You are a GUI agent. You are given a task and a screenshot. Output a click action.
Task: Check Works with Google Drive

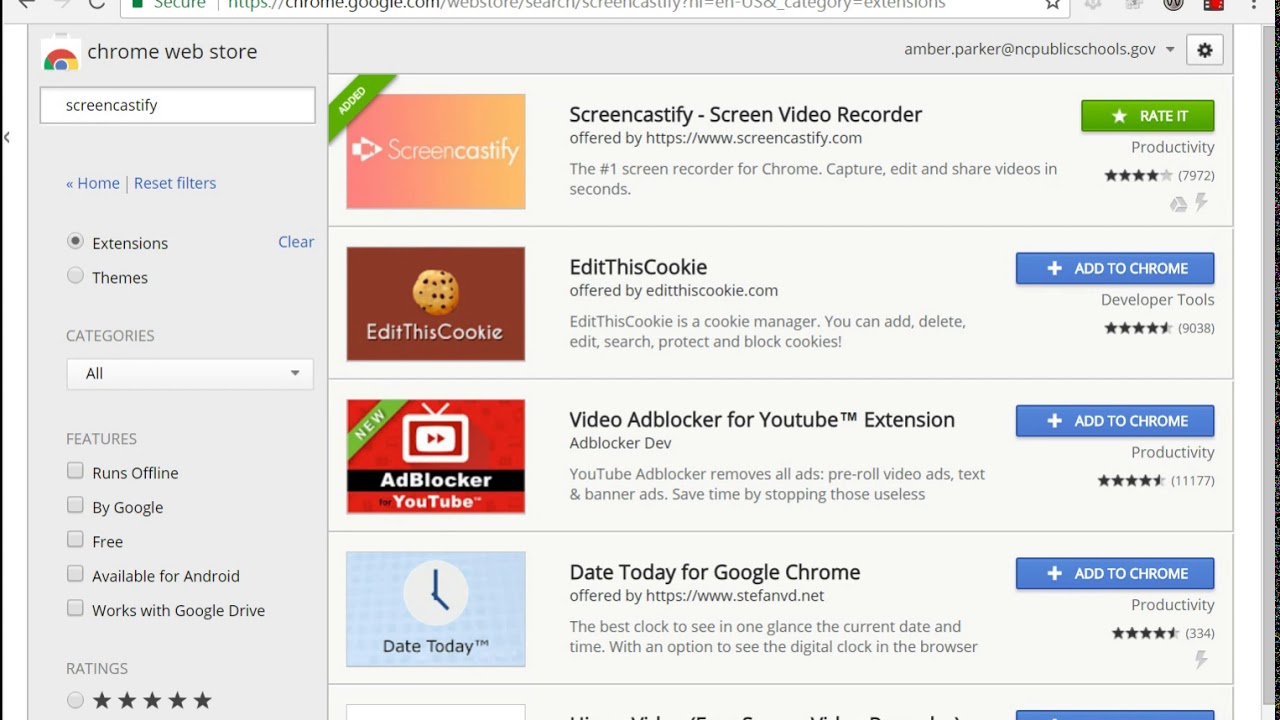click(75, 609)
